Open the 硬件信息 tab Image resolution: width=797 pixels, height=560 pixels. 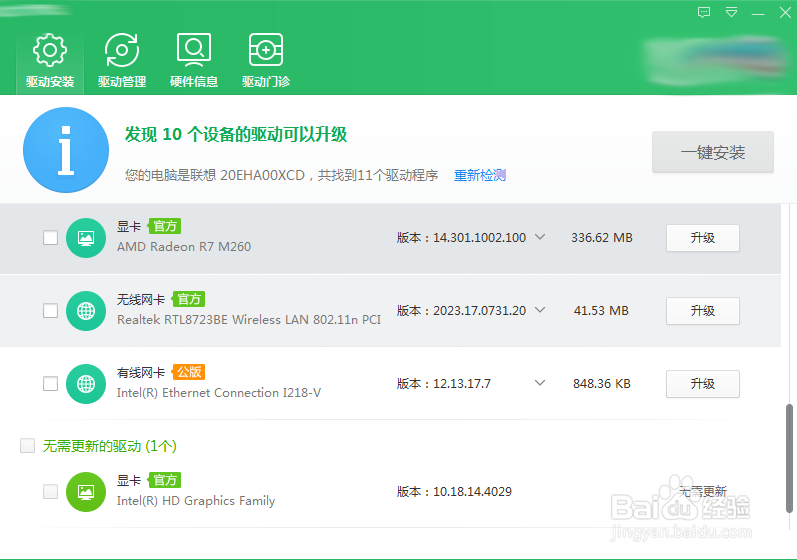click(x=194, y=60)
